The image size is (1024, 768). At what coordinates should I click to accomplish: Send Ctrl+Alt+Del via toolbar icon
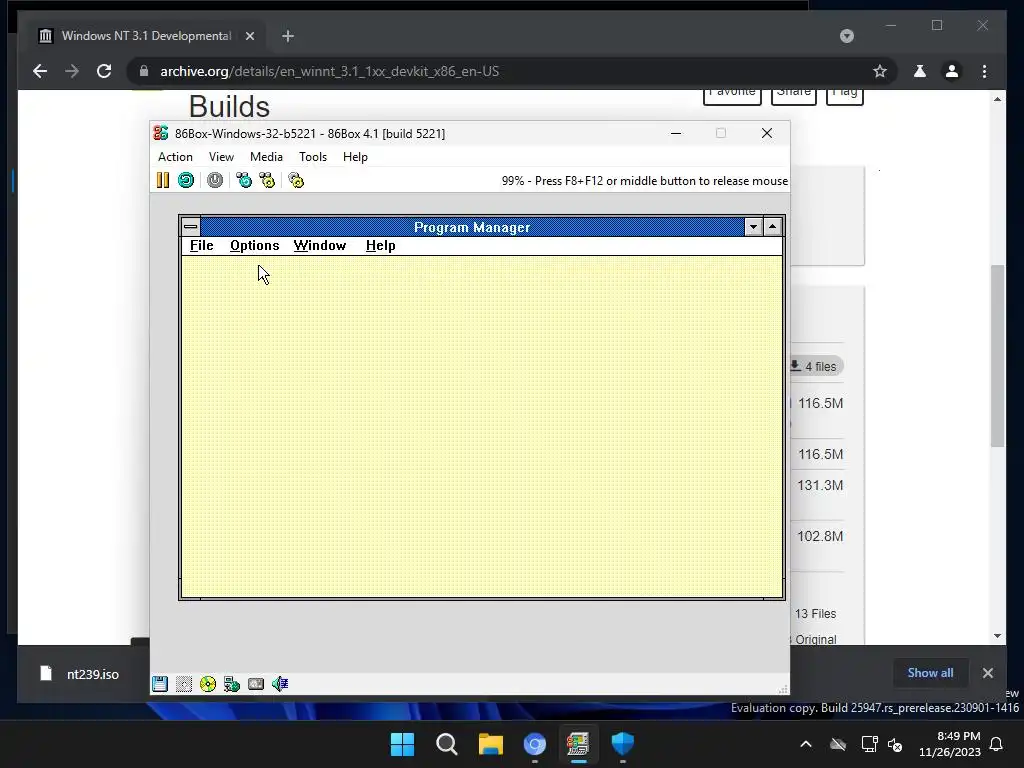point(244,180)
